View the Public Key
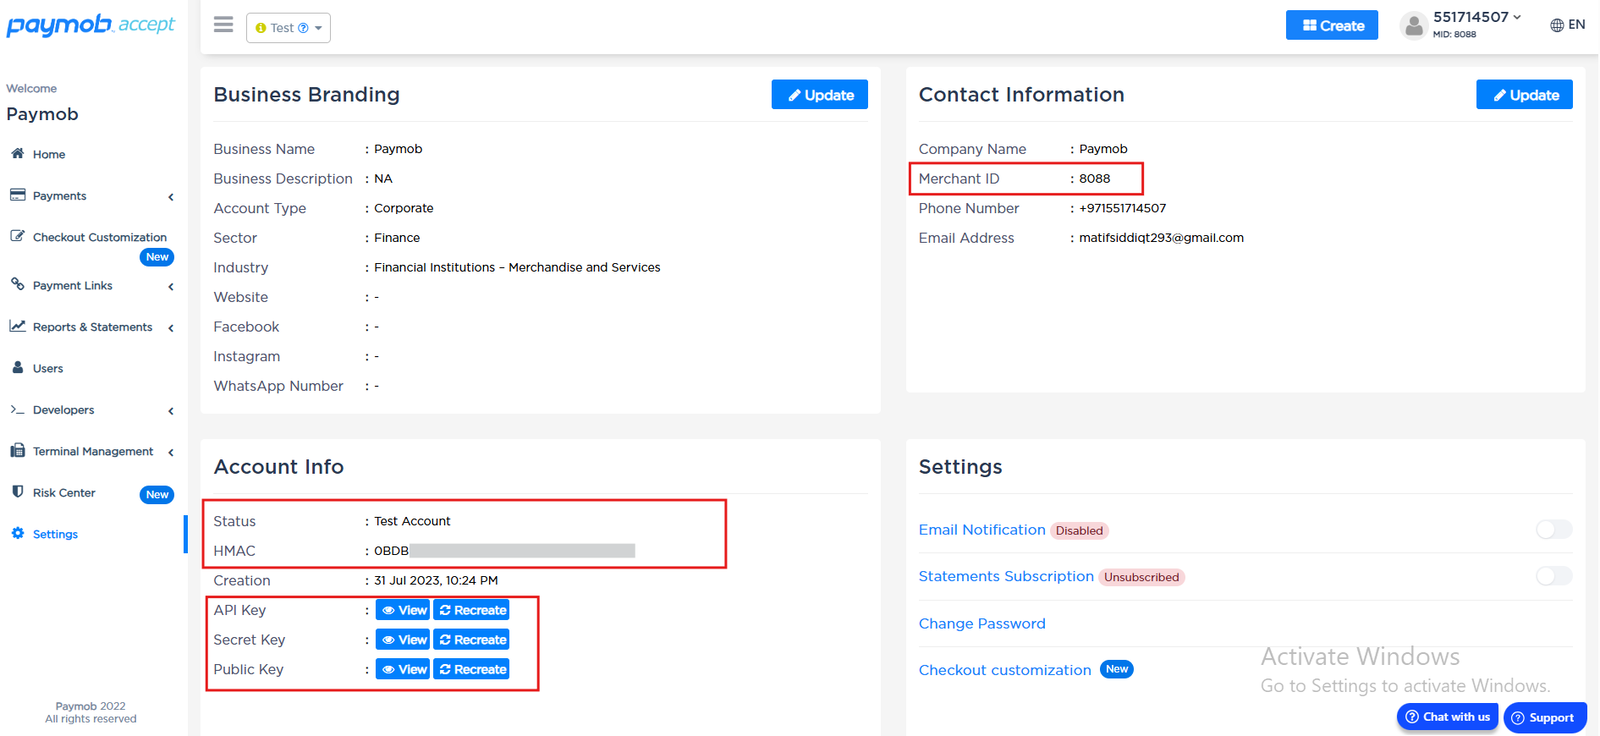This screenshot has height=736, width=1600. [403, 669]
